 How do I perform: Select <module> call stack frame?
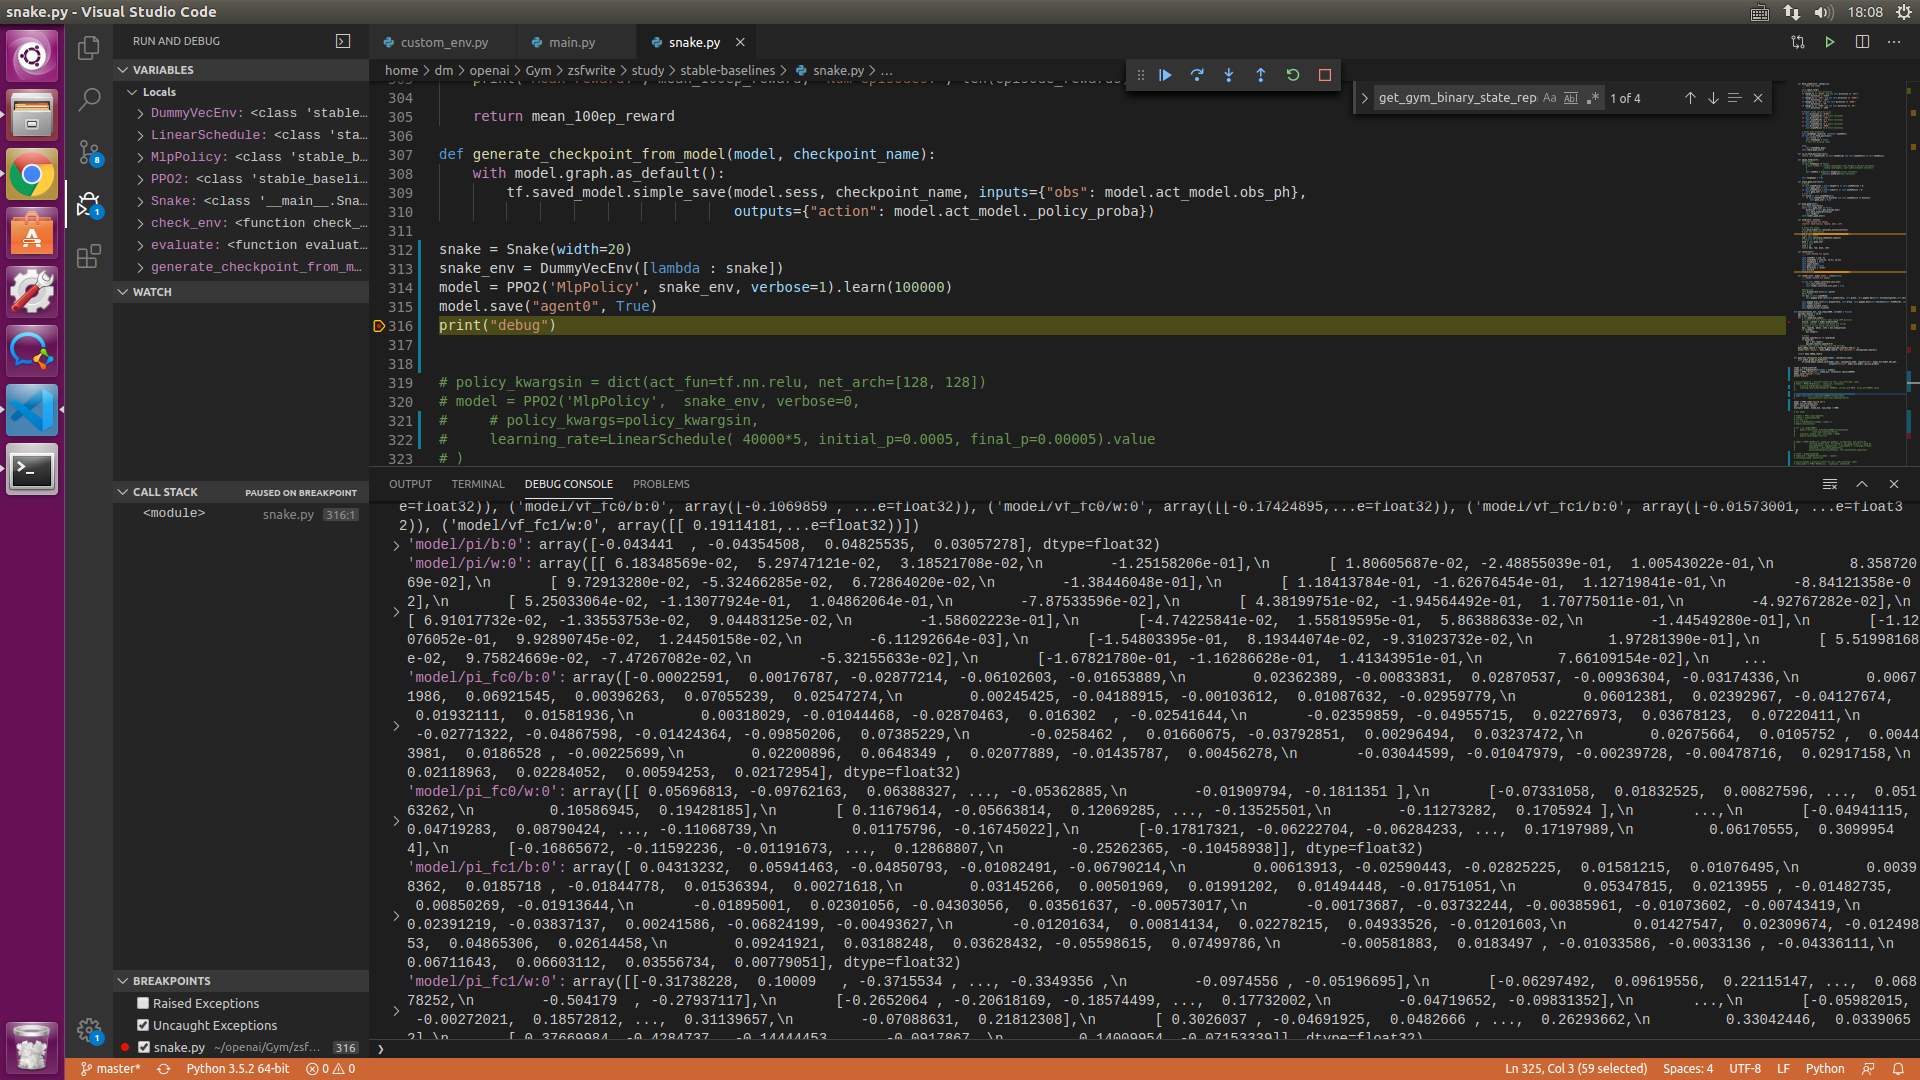tap(241, 514)
